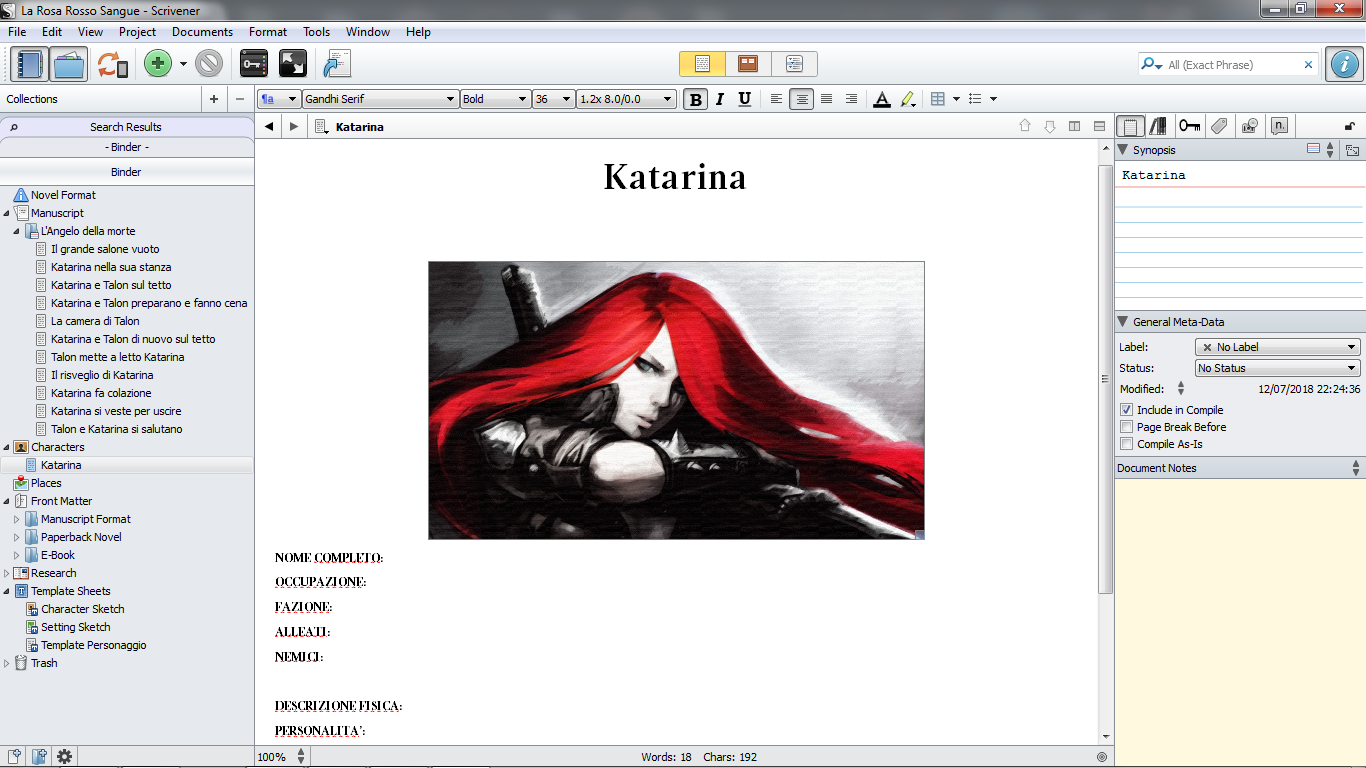Move selection to Trash icon

click(x=209, y=64)
